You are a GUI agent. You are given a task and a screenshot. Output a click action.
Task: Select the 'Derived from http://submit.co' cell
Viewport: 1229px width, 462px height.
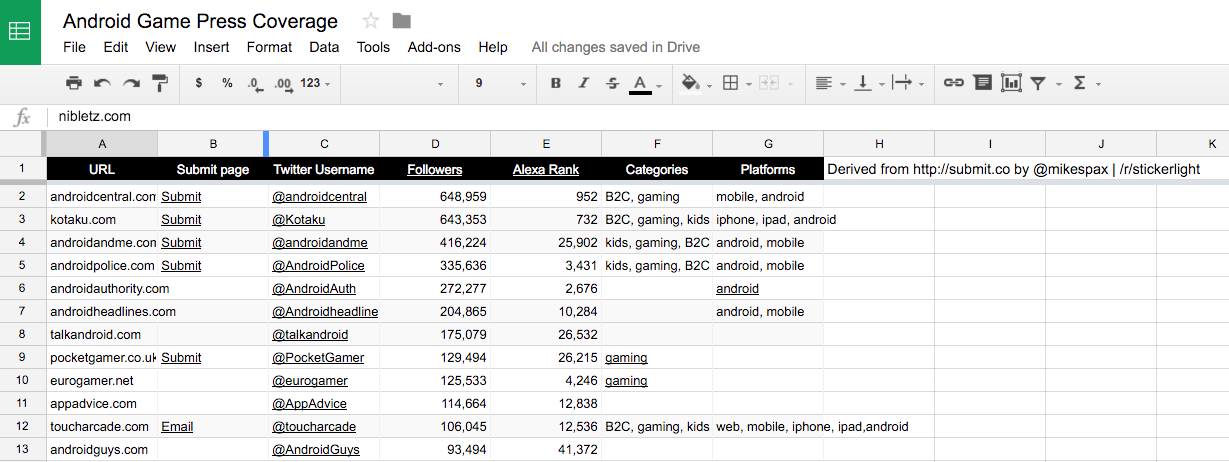(x=879, y=170)
